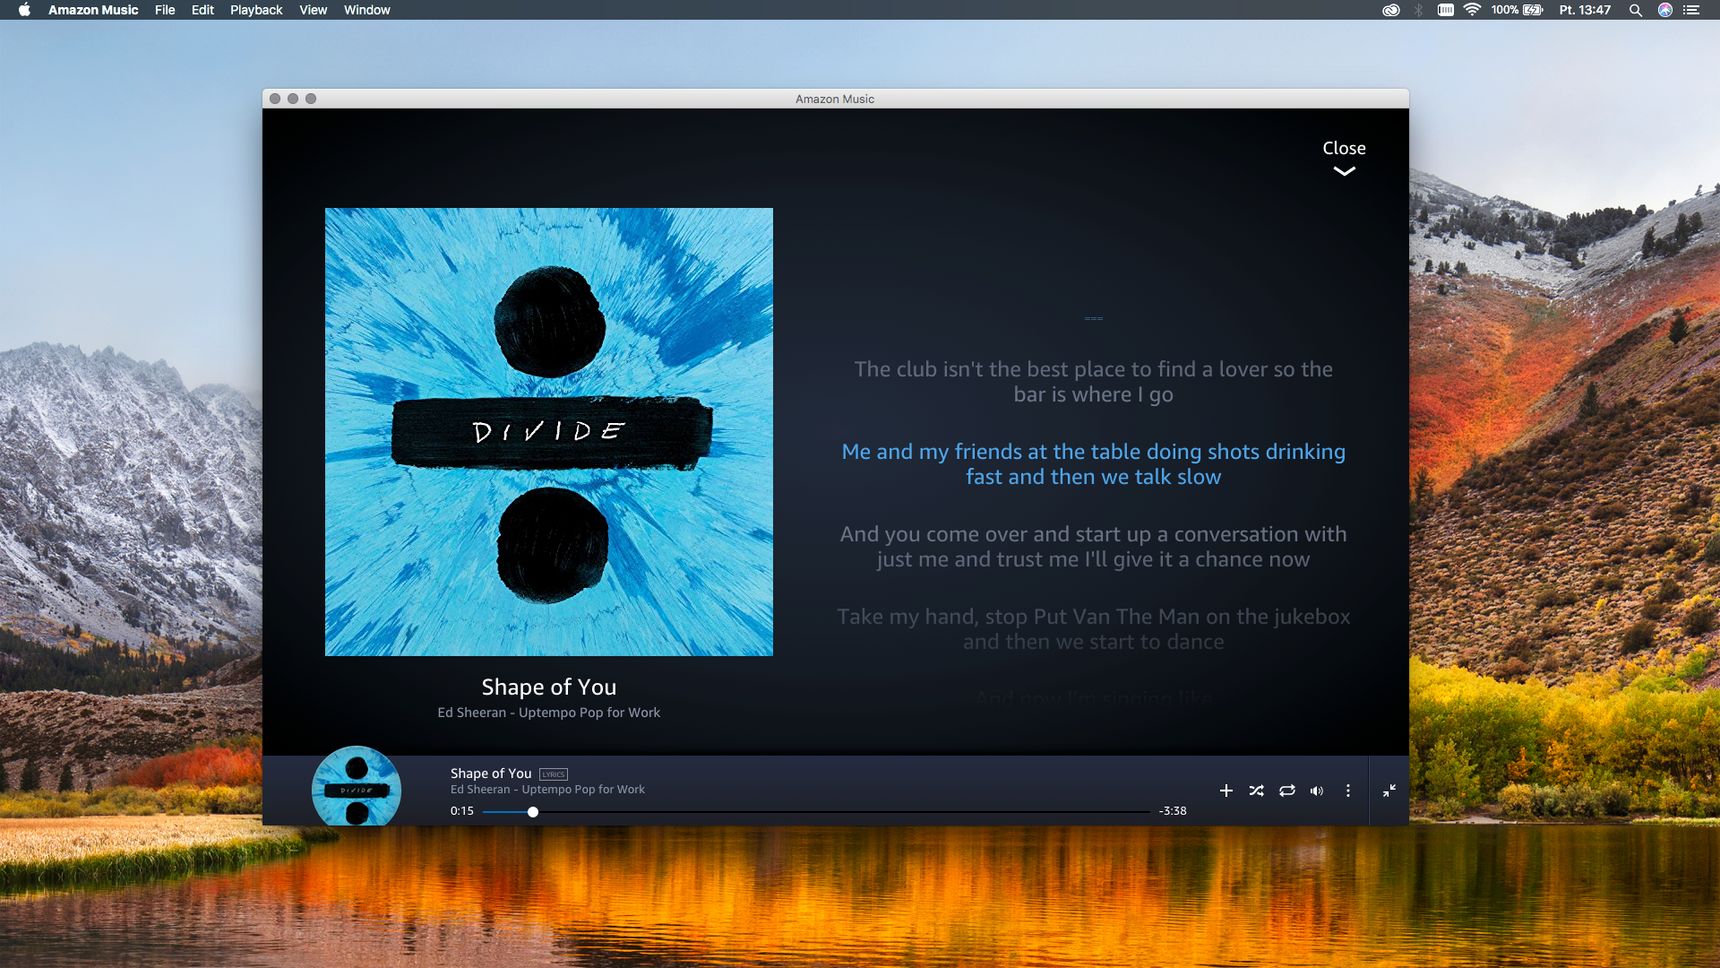Click the Wi-Fi status icon
Image resolution: width=1720 pixels, height=968 pixels.
pos(1472,10)
